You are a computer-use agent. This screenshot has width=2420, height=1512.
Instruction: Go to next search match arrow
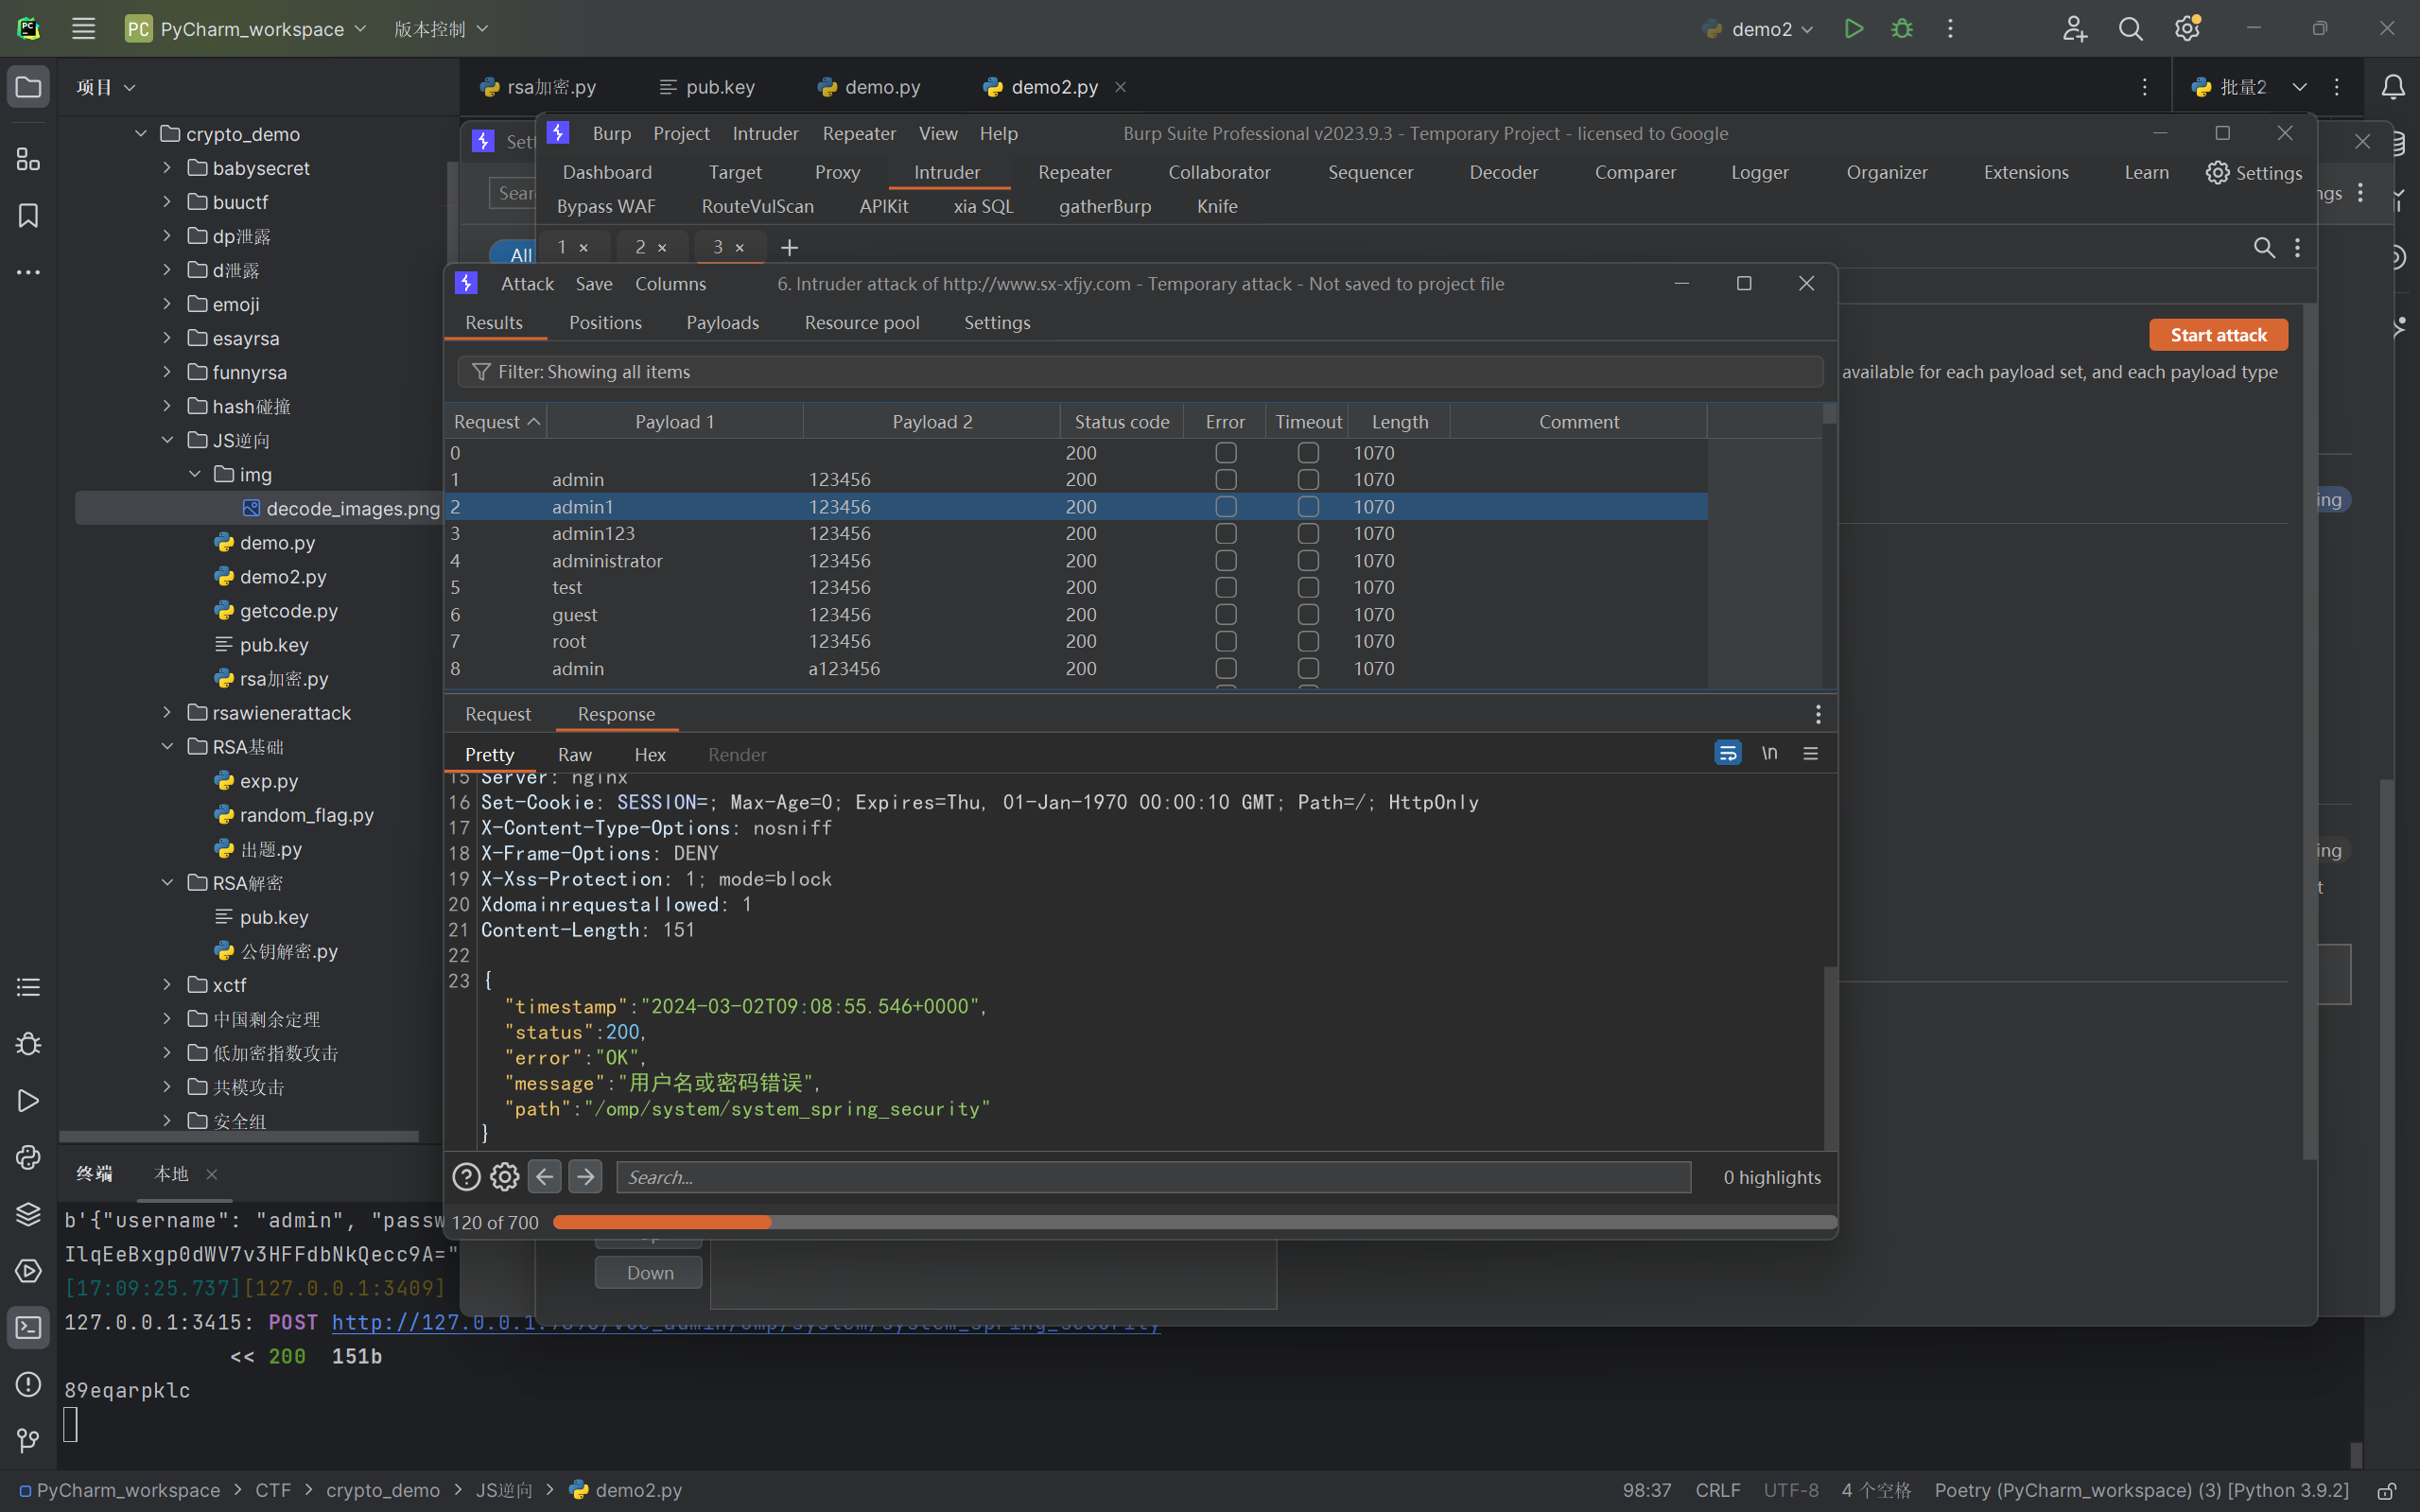pos(585,1177)
